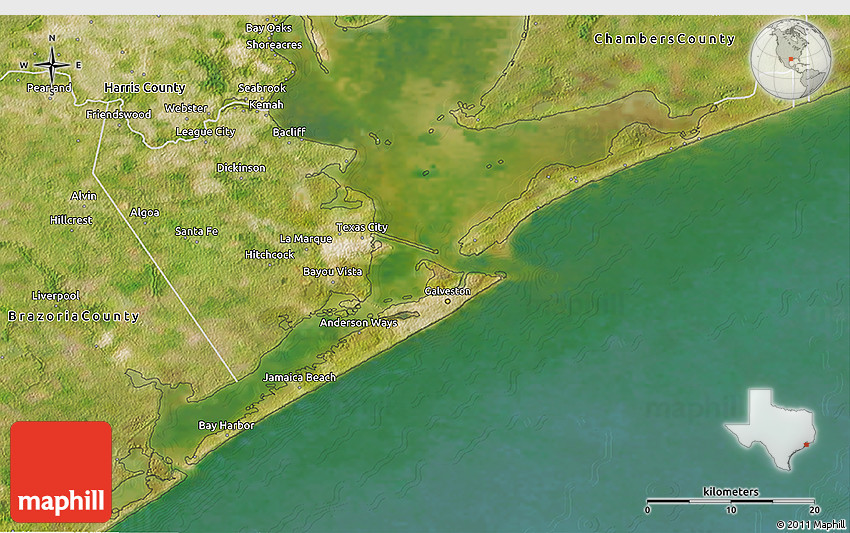Viewport: 850px width, 533px height.
Task: Select the Pearland place label
Action: [49, 89]
